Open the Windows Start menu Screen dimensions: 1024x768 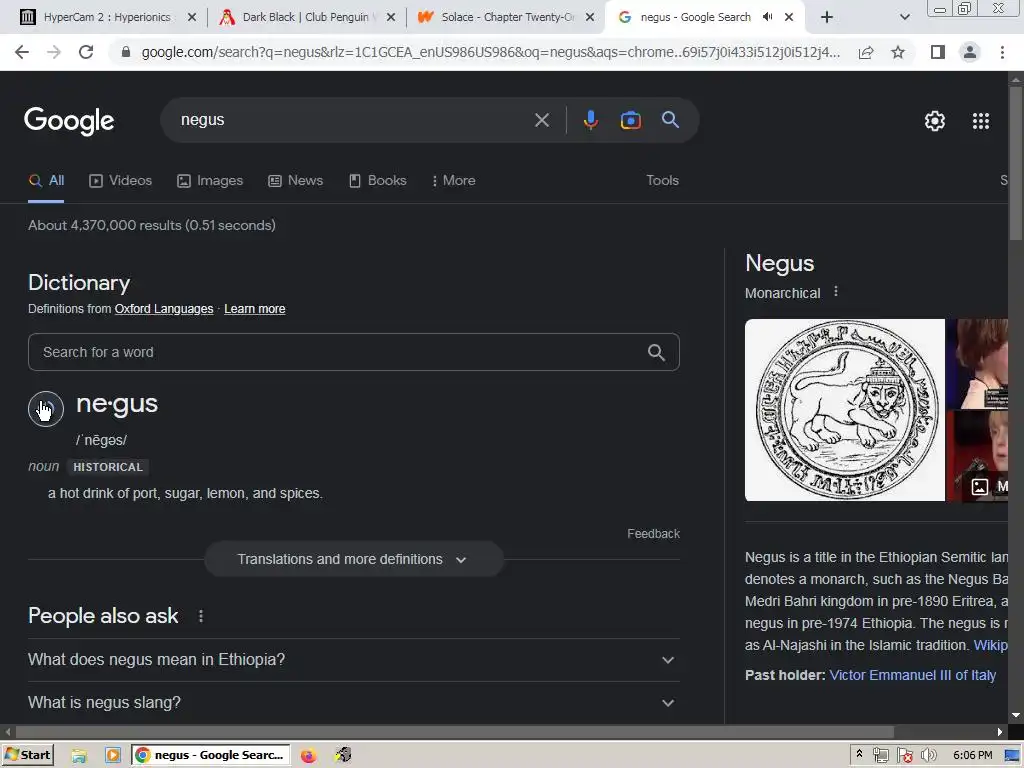tap(27, 756)
